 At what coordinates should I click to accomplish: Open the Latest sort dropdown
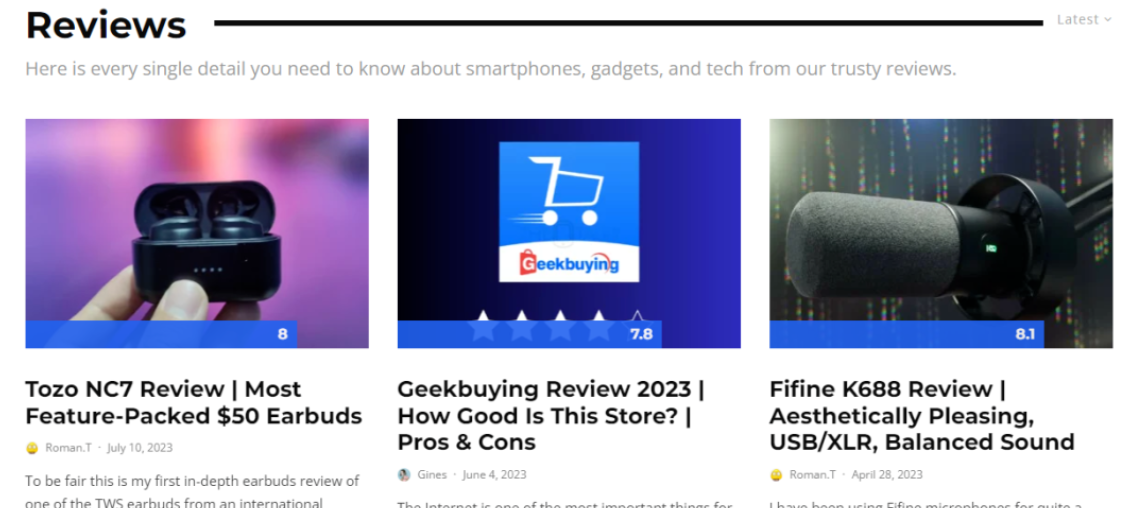pos(1084,19)
